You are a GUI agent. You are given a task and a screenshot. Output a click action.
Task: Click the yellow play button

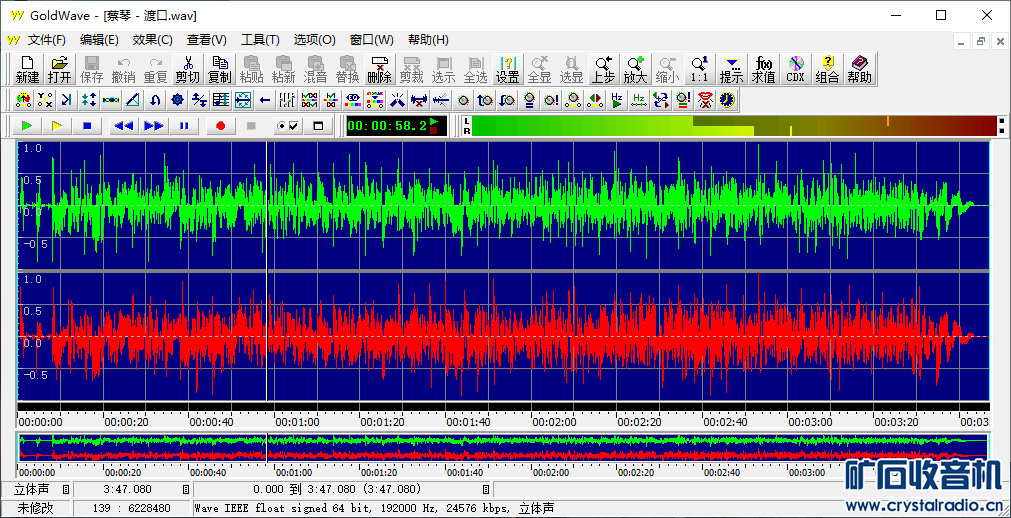[x=57, y=126]
